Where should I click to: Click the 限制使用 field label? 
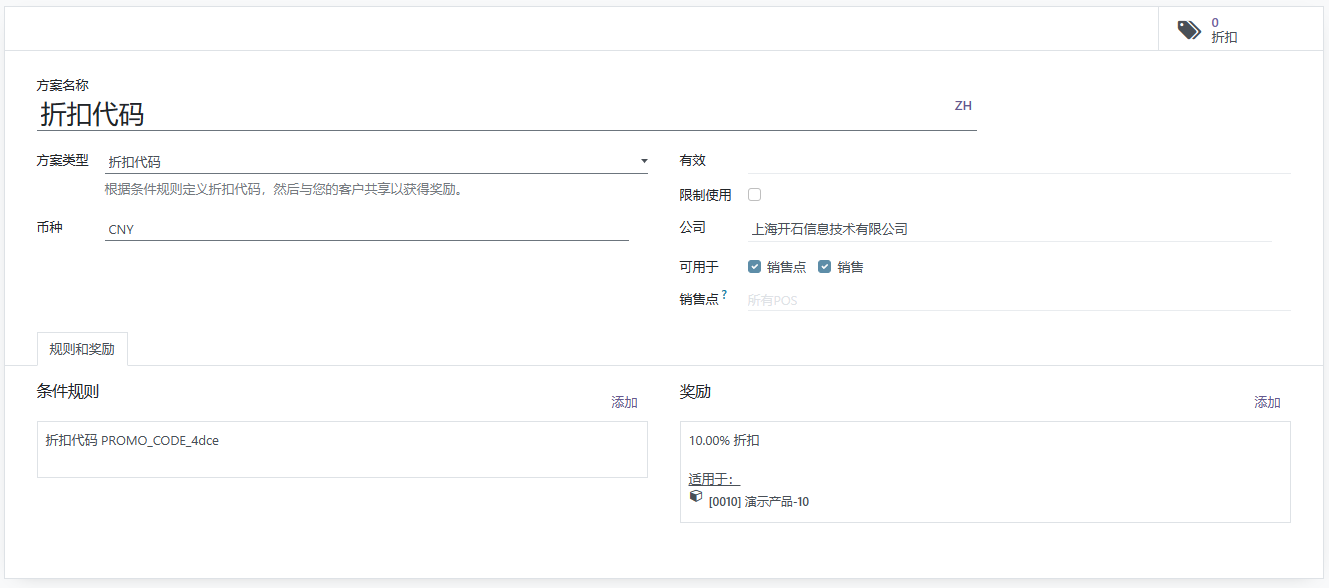point(706,195)
